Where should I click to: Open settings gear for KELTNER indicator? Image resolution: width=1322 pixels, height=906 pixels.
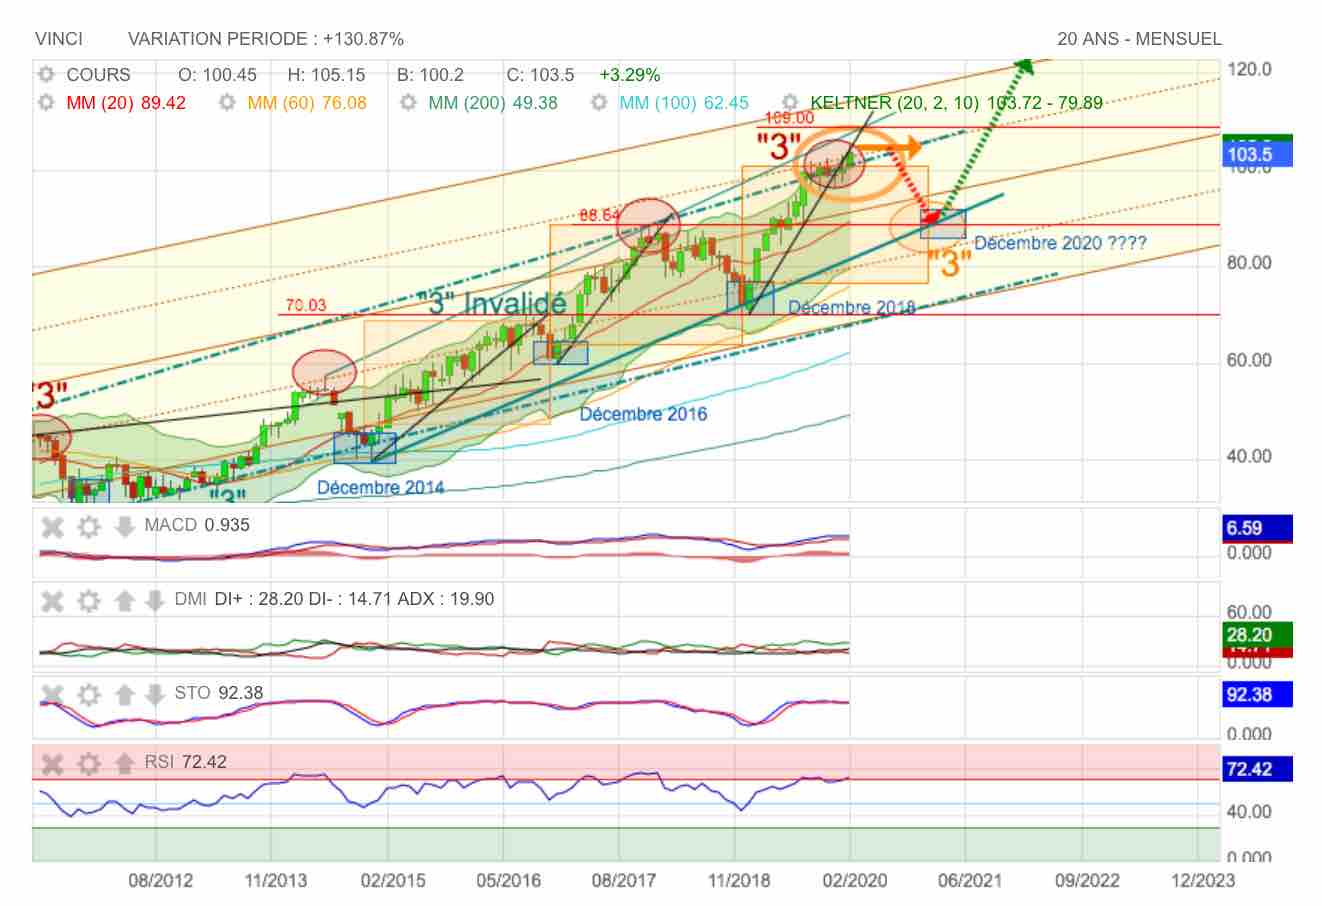click(791, 103)
